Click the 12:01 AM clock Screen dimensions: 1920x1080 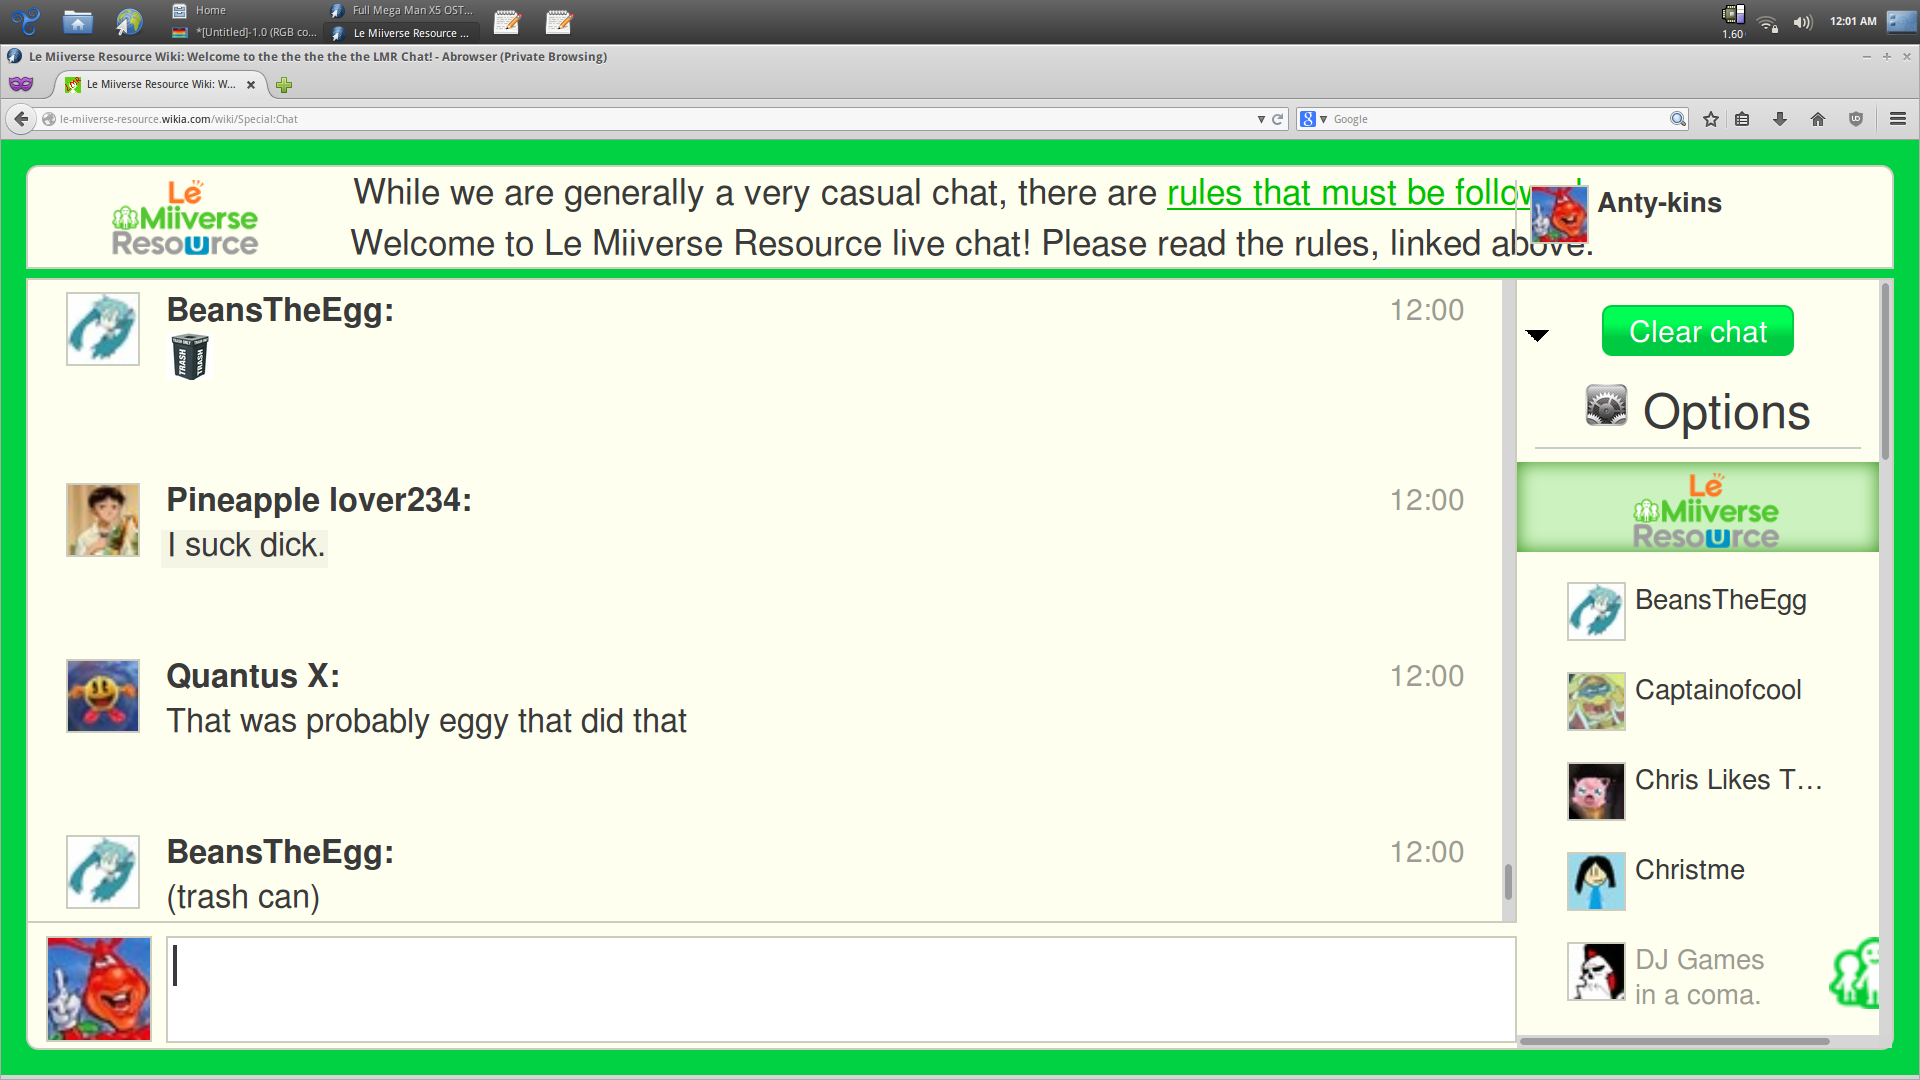coord(1853,21)
